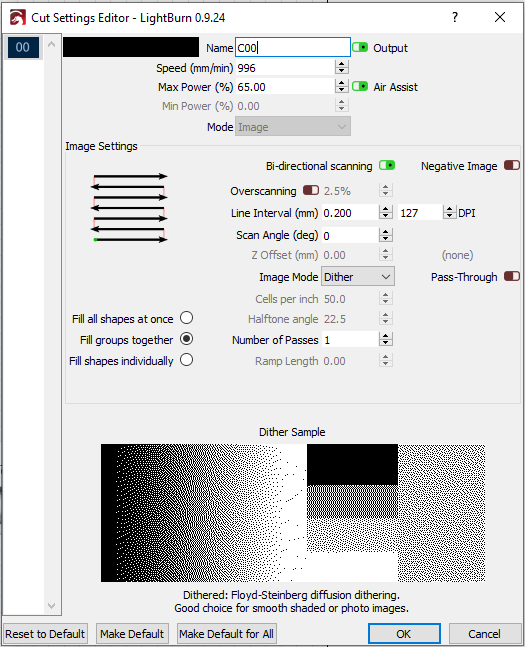Click the Reset to Default button
The width and height of the screenshot is (525, 647).
point(45,633)
